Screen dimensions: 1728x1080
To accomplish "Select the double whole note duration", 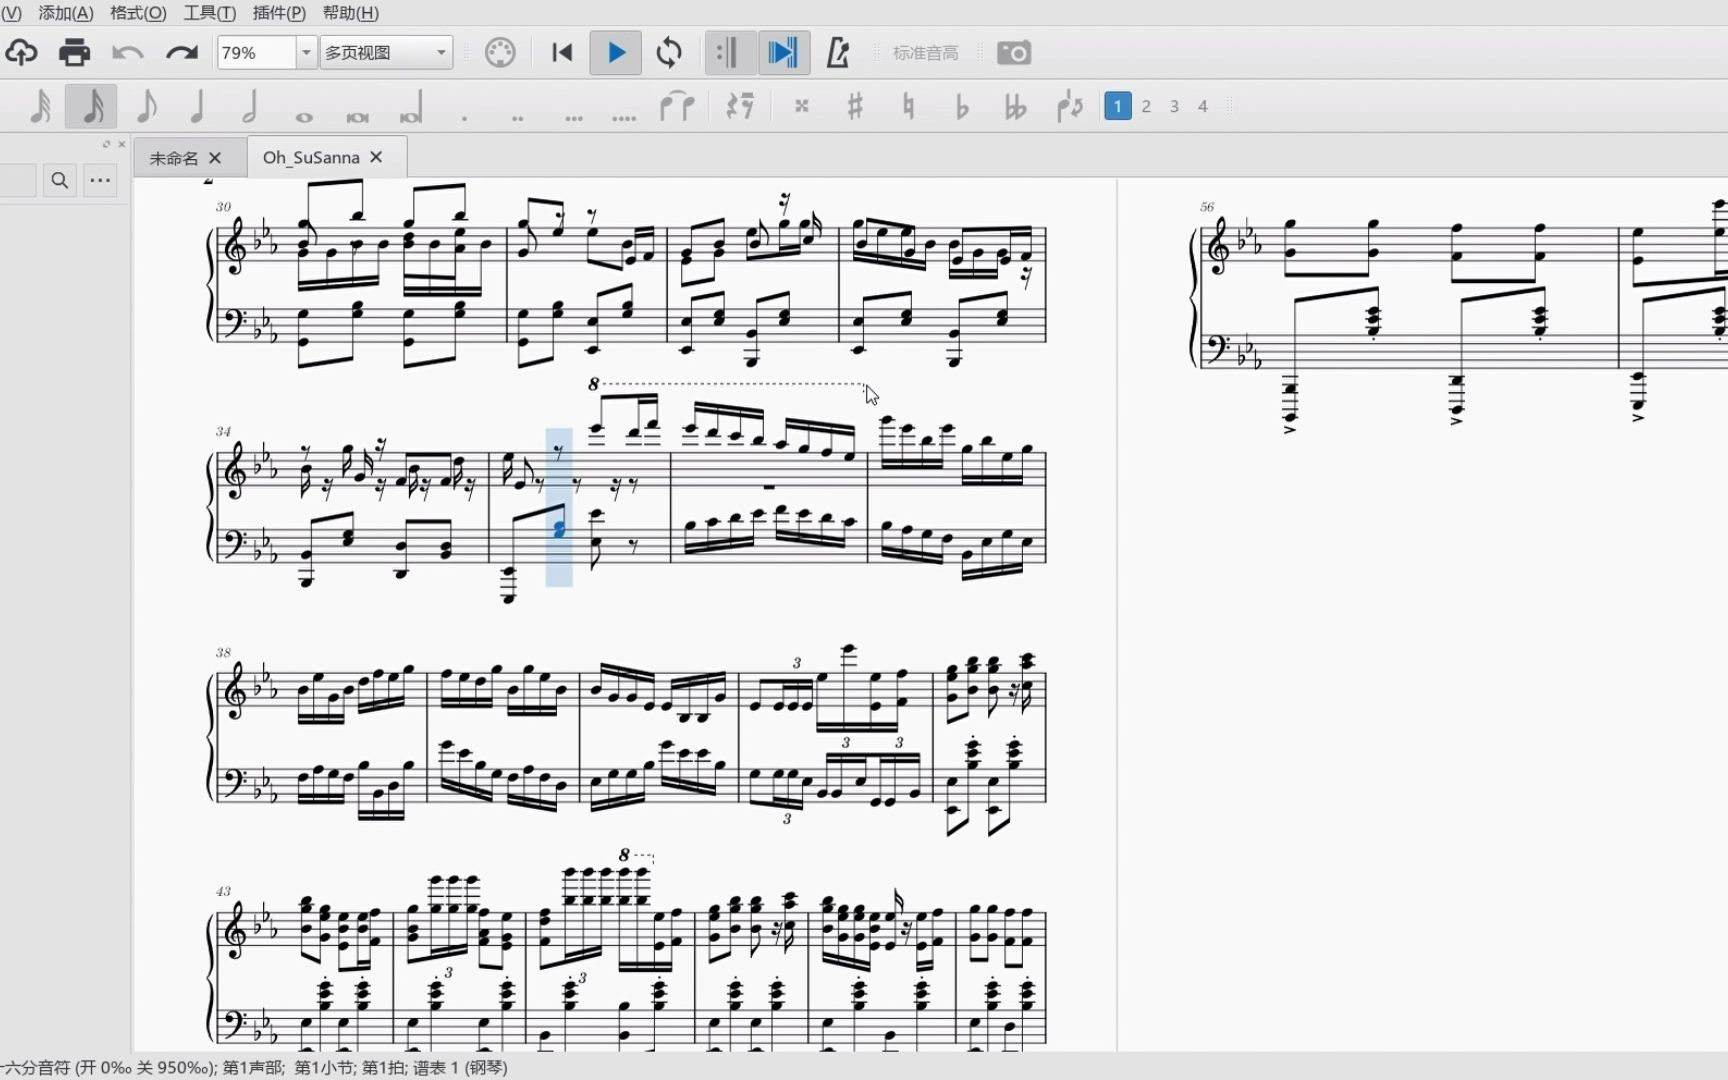I will click(357, 116).
